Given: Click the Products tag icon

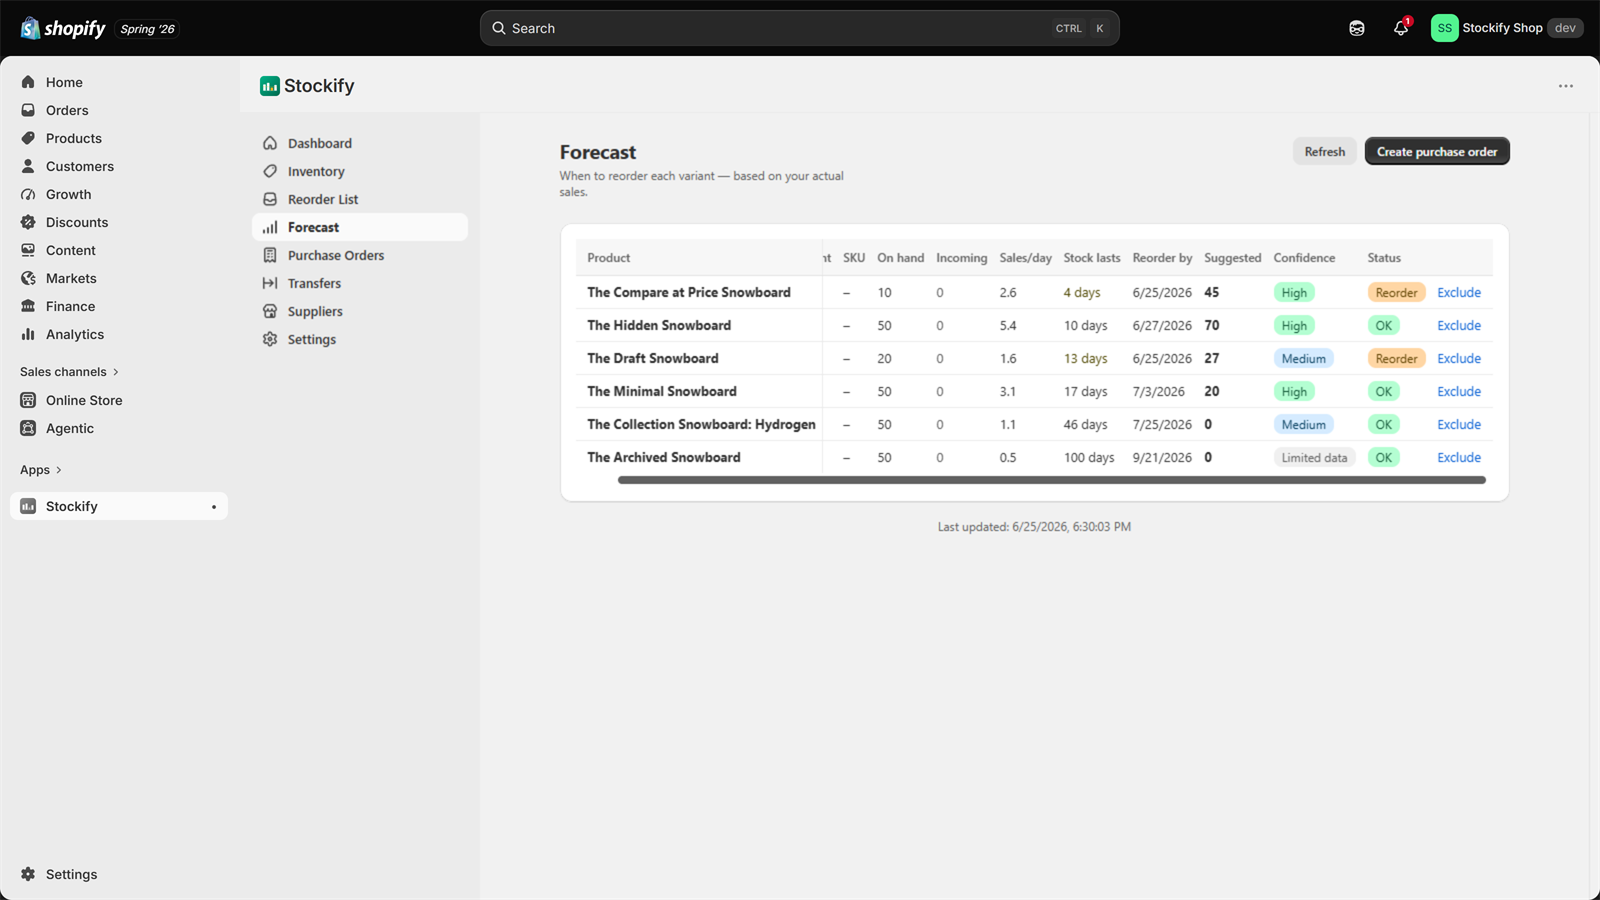Looking at the screenshot, I should tap(28, 138).
